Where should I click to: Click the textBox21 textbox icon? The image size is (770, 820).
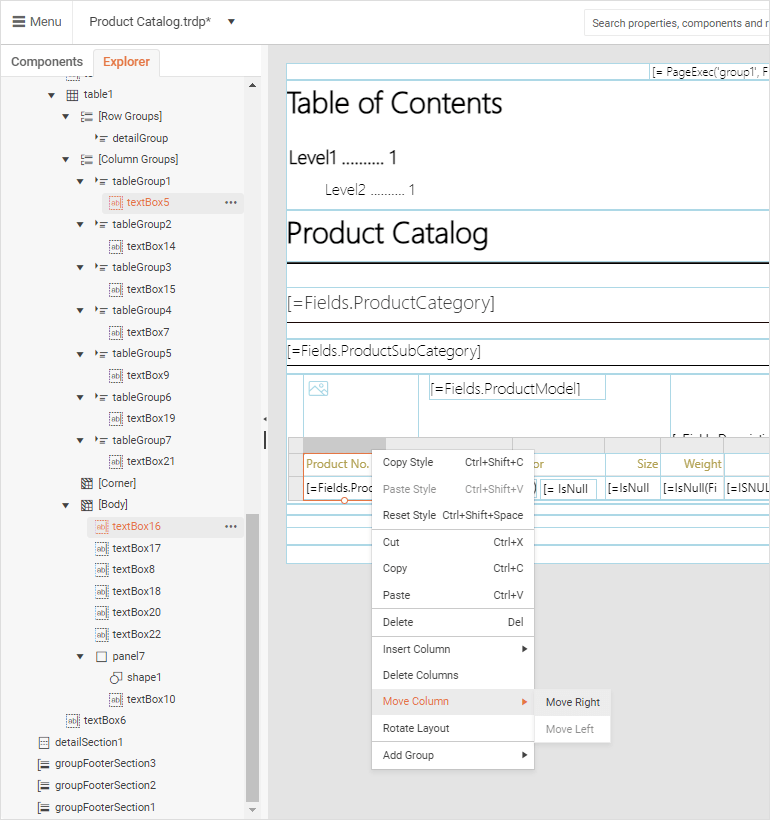(116, 462)
